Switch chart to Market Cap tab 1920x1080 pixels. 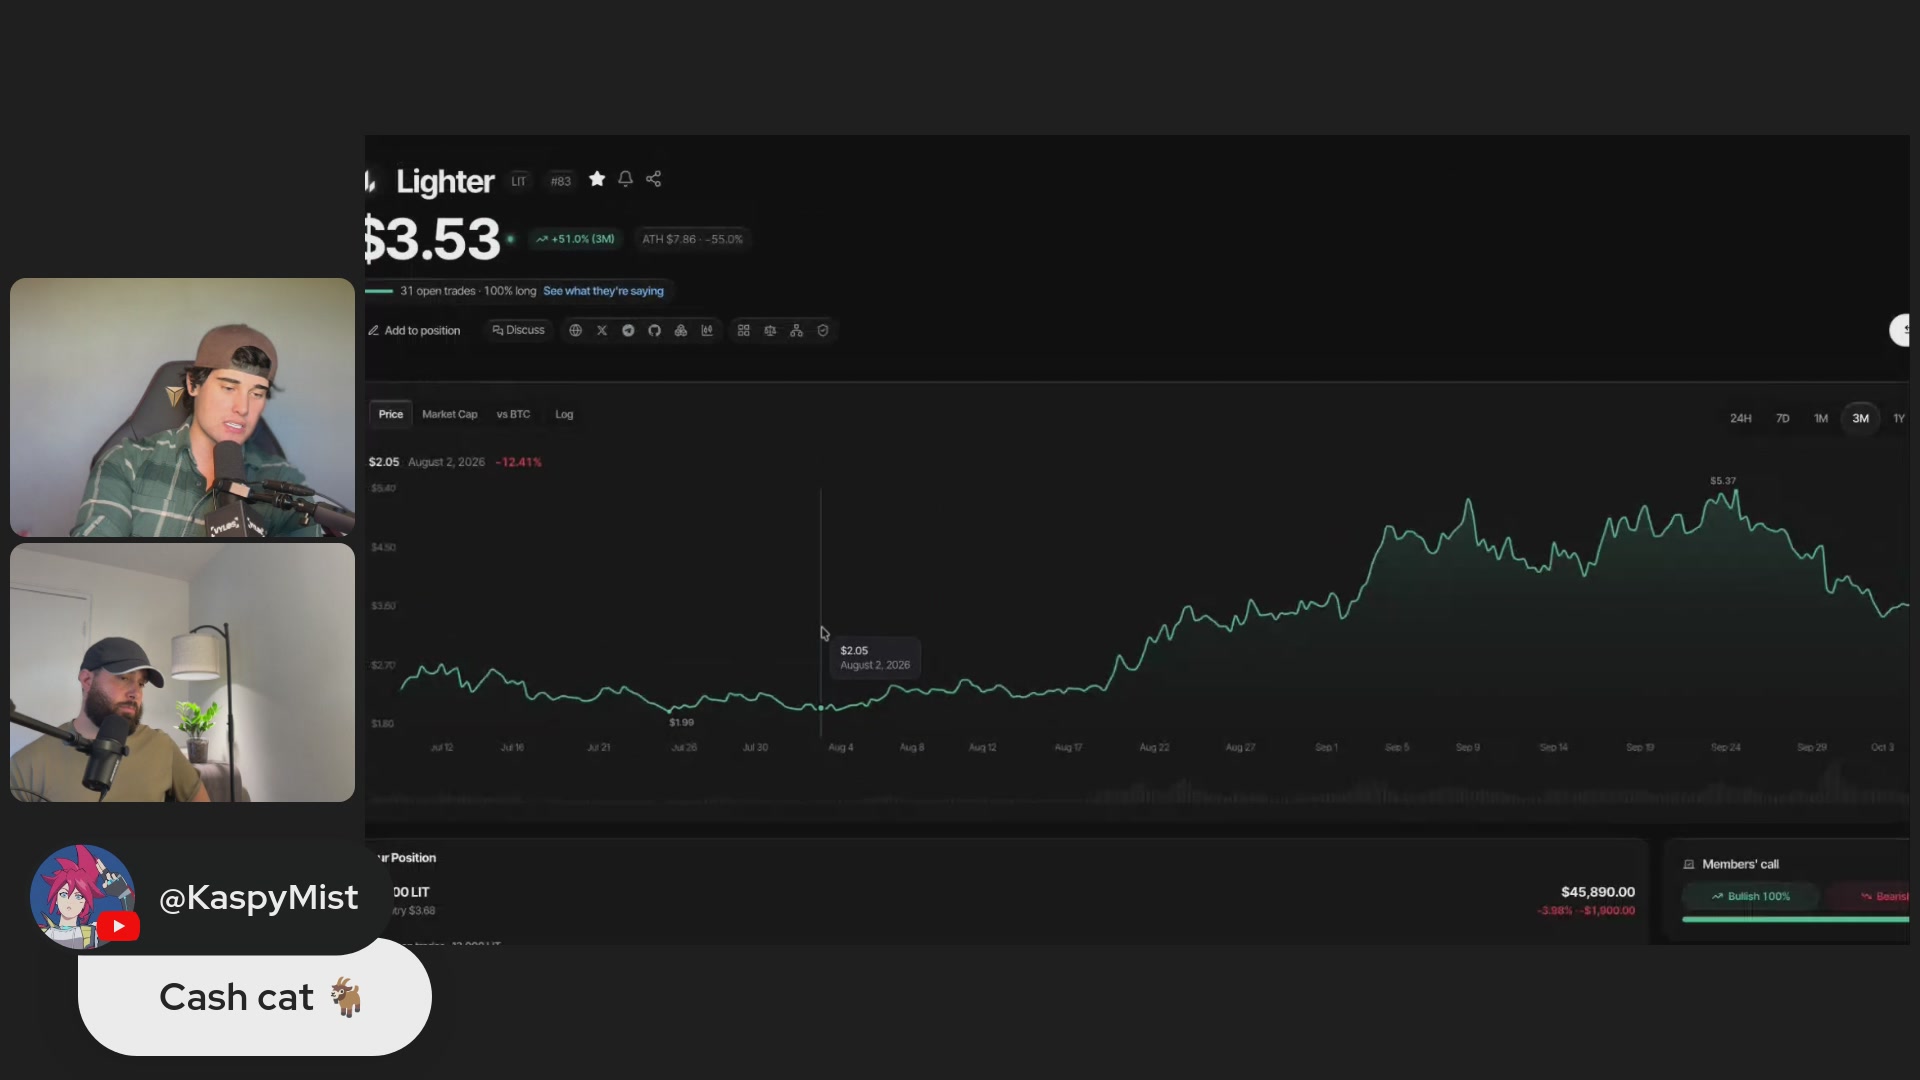pos(449,414)
